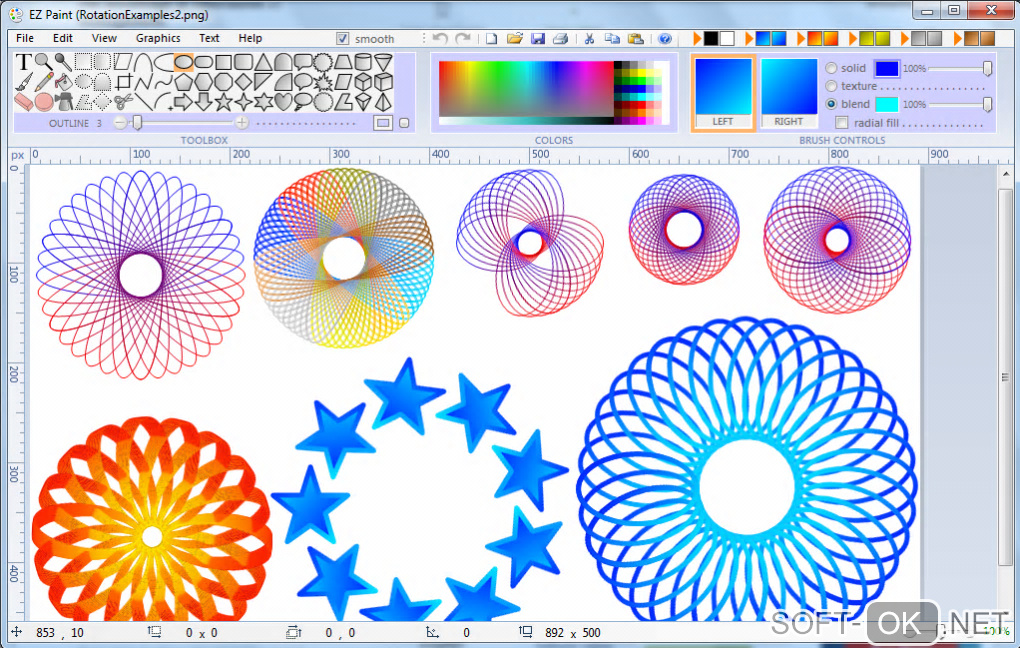Image resolution: width=1020 pixels, height=648 pixels.
Task: Toggle the smooth checkbox
Action: click(x=343, y=39)
